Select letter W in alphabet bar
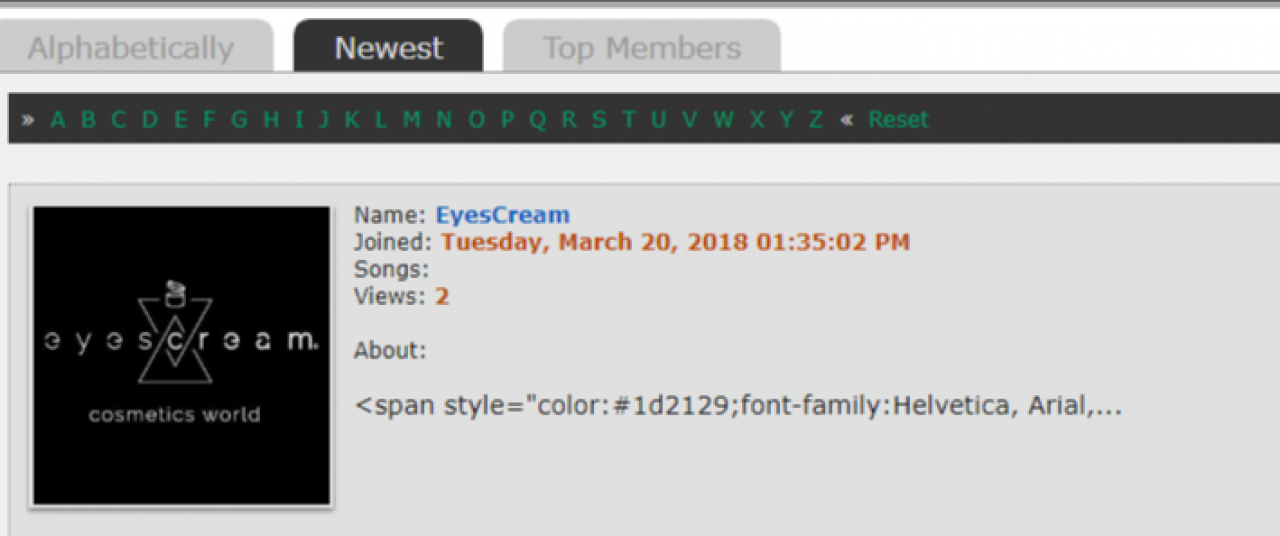This screenshot has height=536, width=1280. [x=723, y=120]
